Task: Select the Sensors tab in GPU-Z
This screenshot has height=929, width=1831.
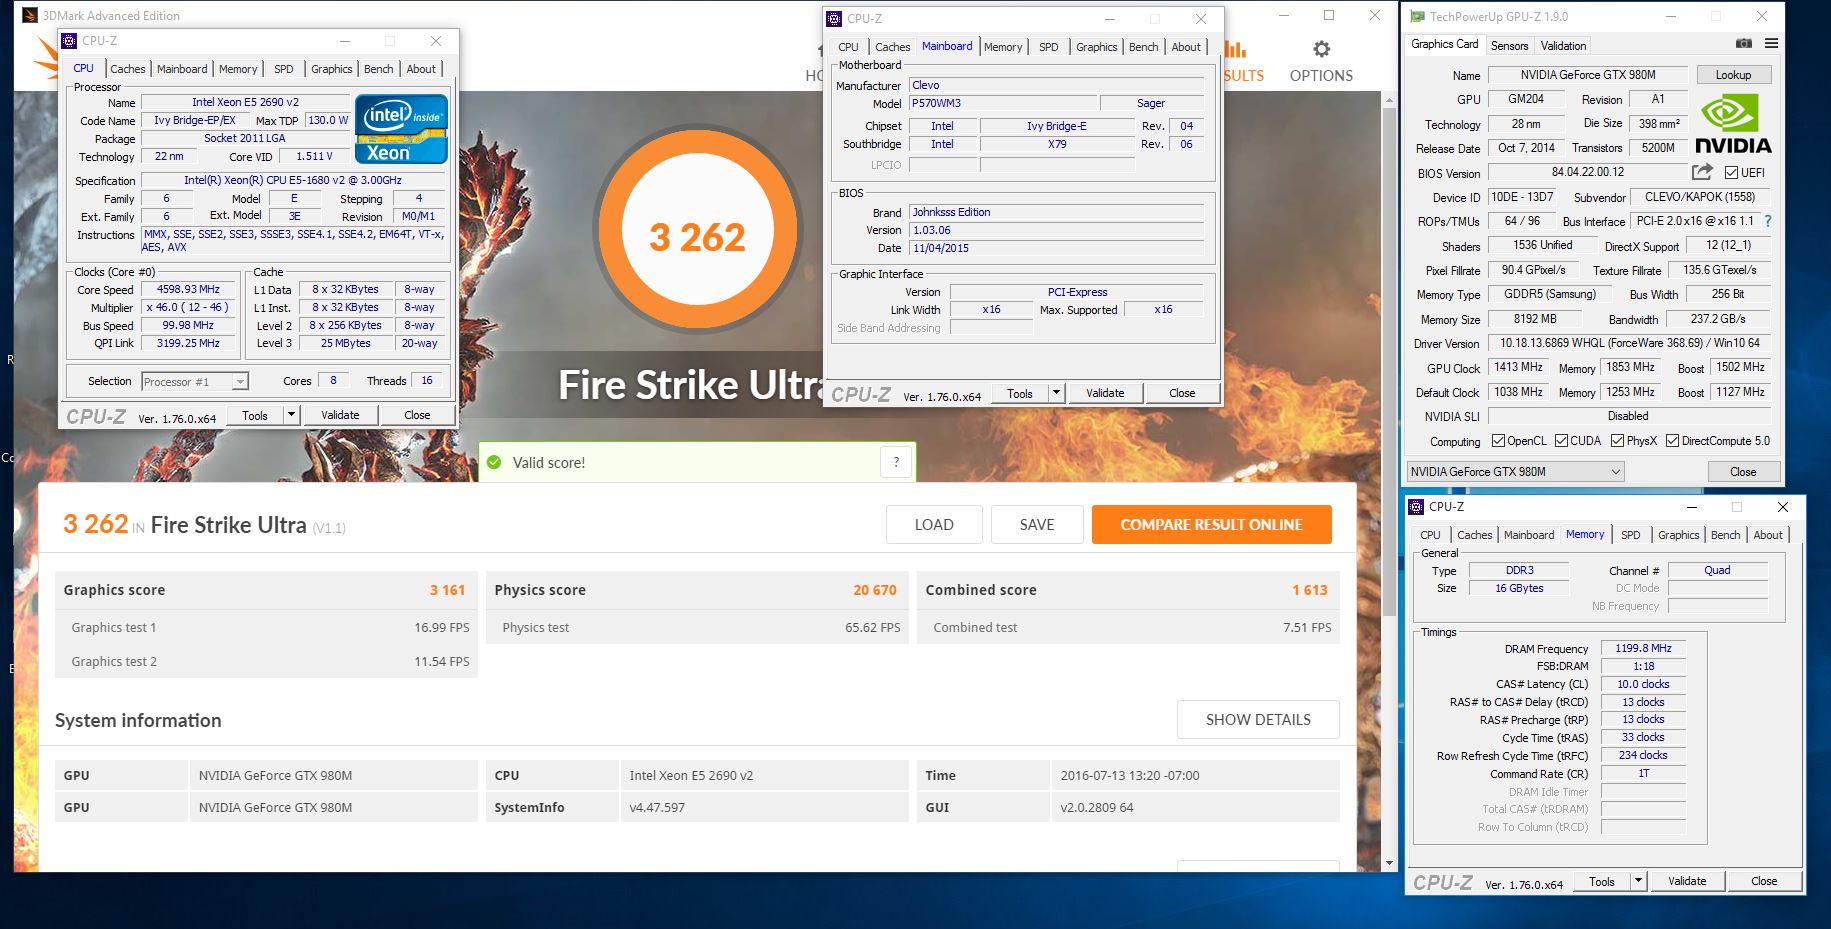Action: [x=1509, y=46]
